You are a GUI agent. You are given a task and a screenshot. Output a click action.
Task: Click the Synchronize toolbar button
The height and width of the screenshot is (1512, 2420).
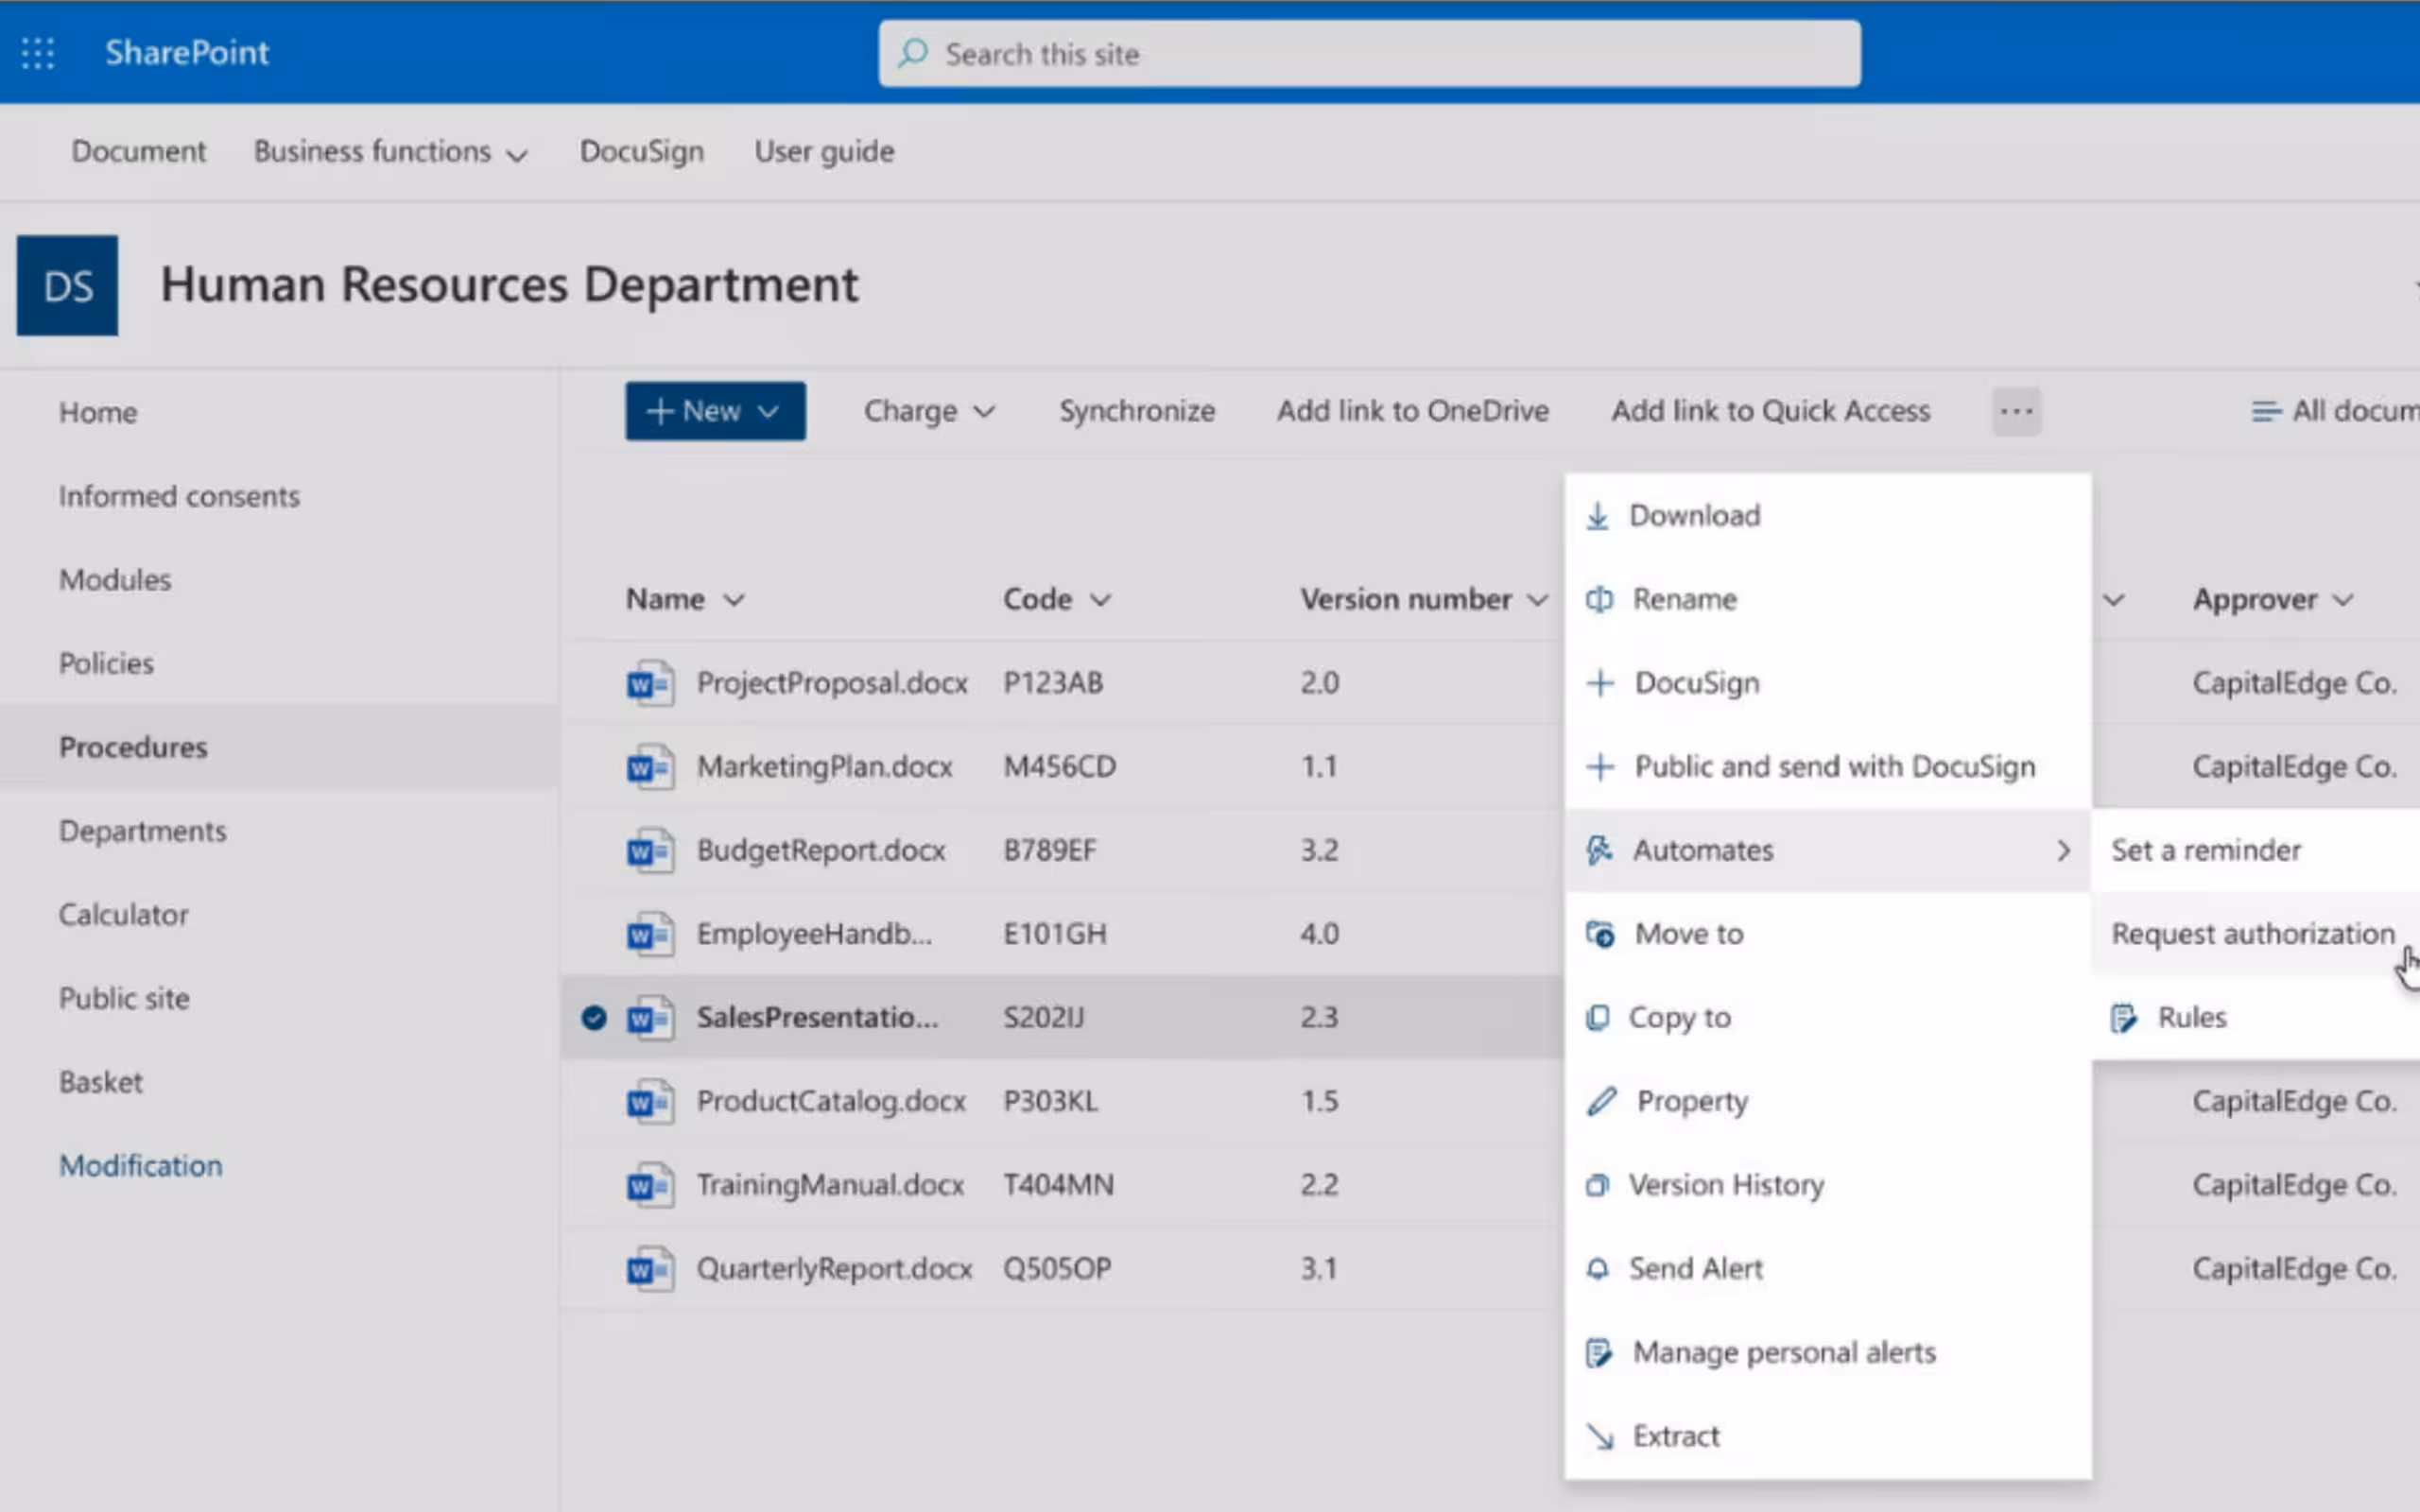click(x=1137, y=411)
